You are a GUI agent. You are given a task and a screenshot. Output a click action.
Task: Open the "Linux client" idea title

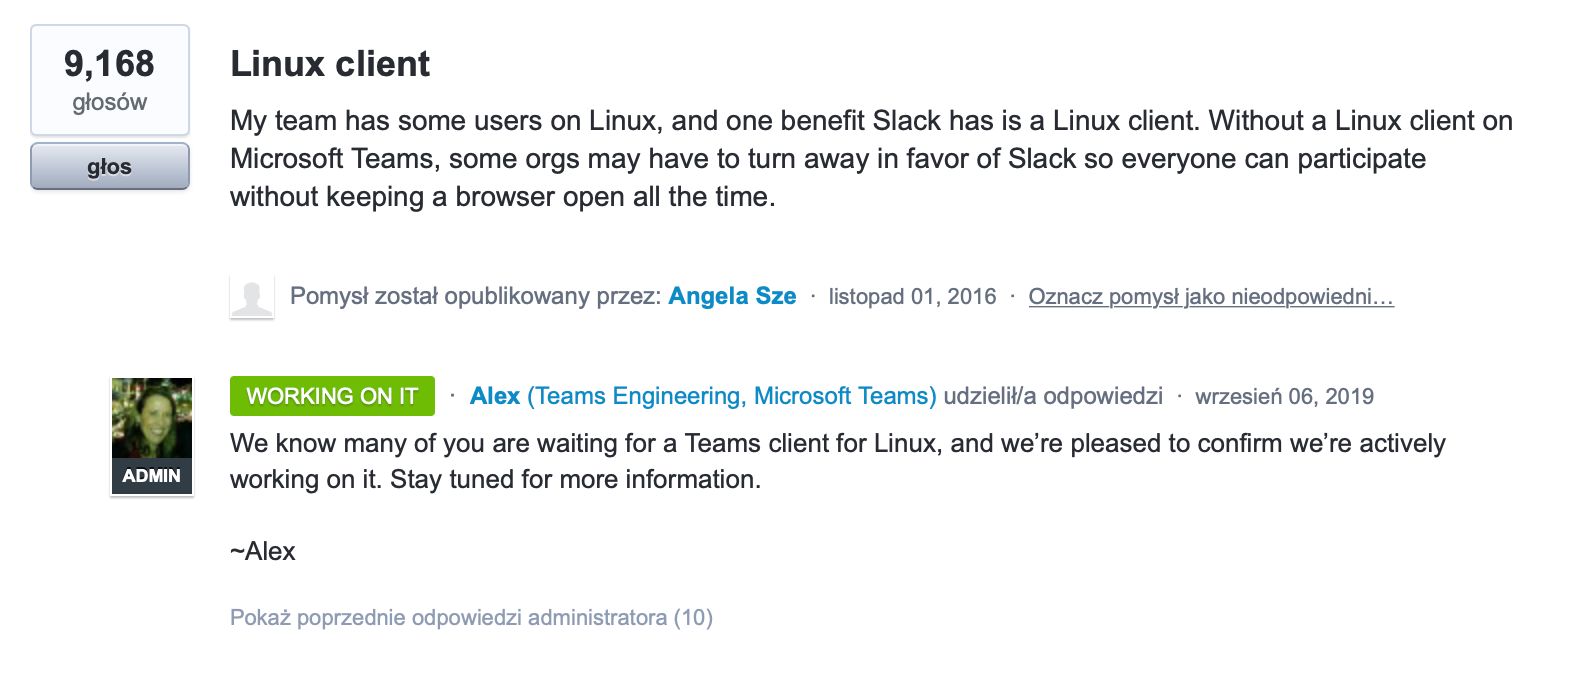coord(330,64)
